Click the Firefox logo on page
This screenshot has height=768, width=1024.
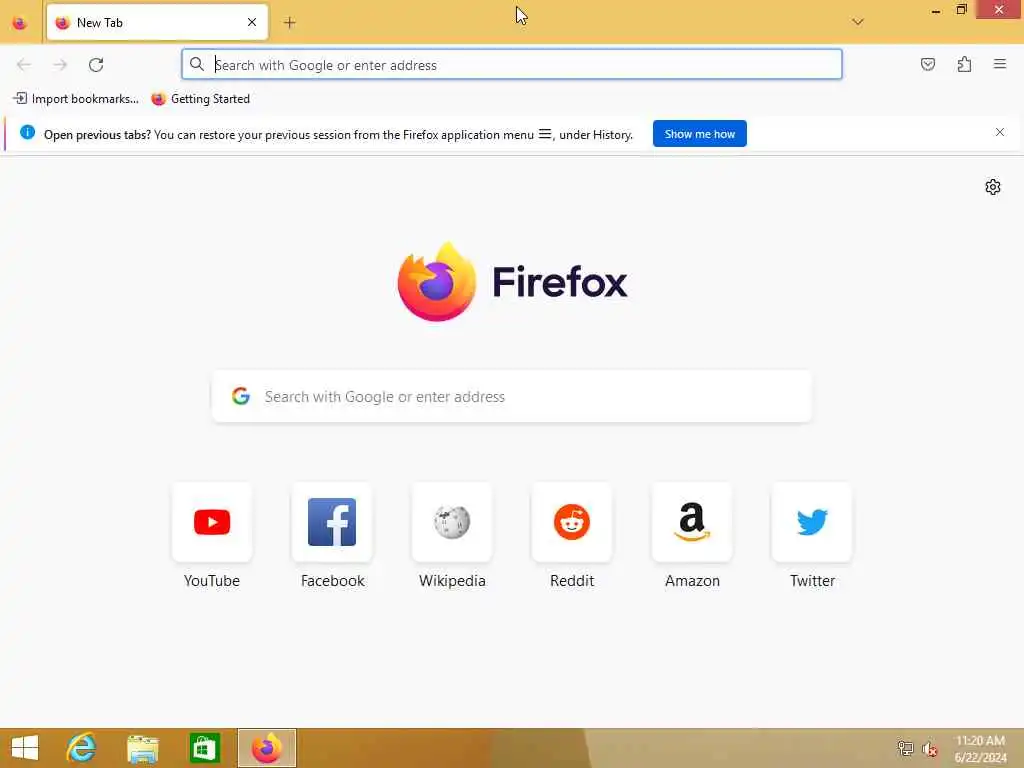click(513, 281)
